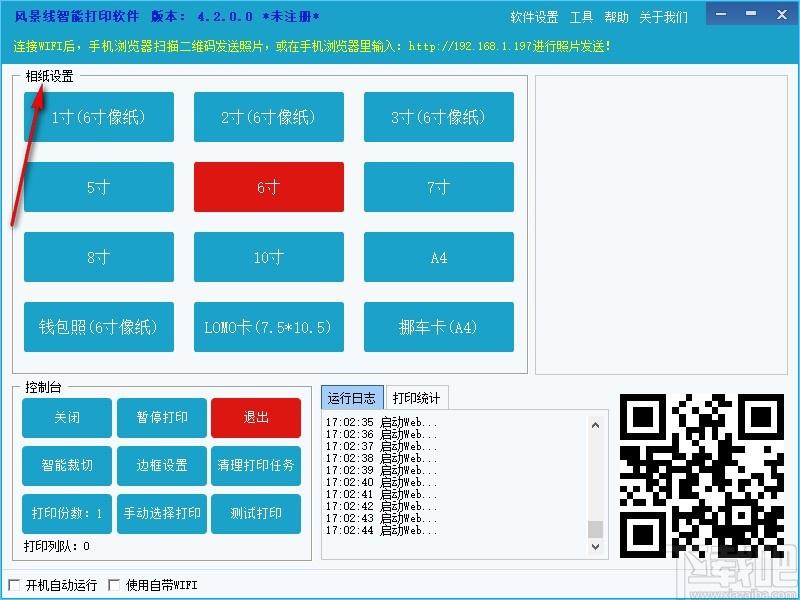This screenshot has width=800, height=600.
Task: Choose the 5寸 photo paper button
Action: (98, 187)
